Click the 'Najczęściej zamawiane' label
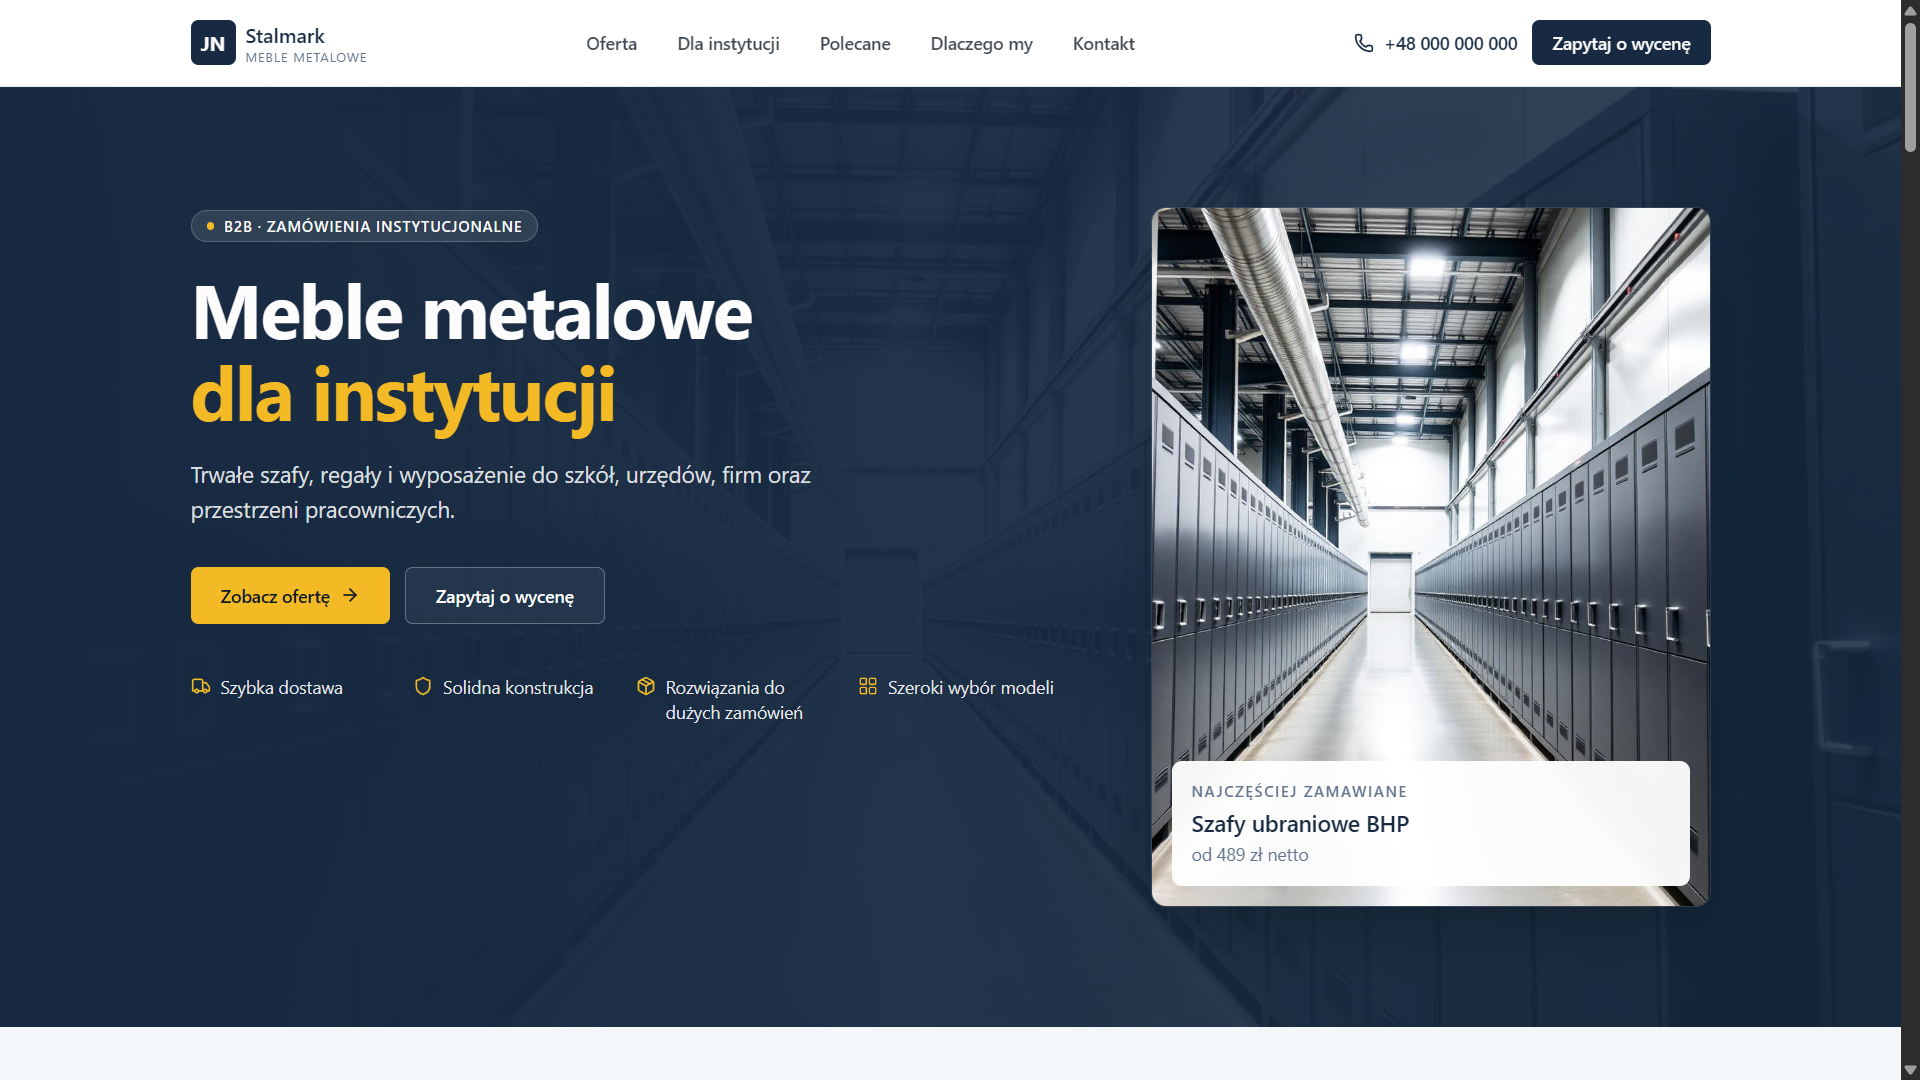 tap(1299, 791)
